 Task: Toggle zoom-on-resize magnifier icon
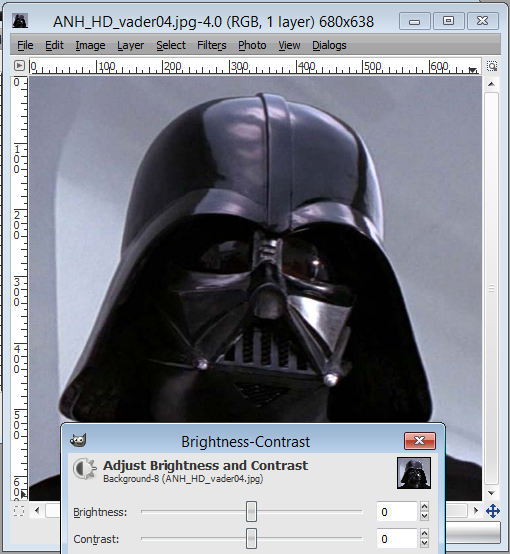pos(492,66)
